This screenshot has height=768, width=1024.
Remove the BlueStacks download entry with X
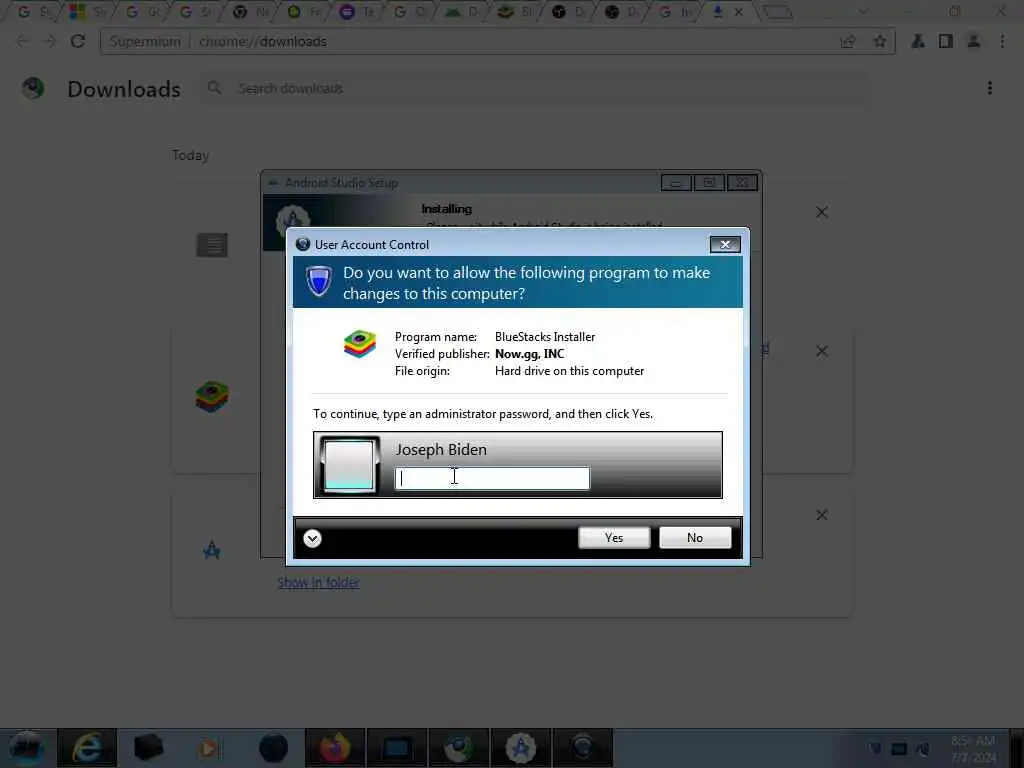point(822,351)
